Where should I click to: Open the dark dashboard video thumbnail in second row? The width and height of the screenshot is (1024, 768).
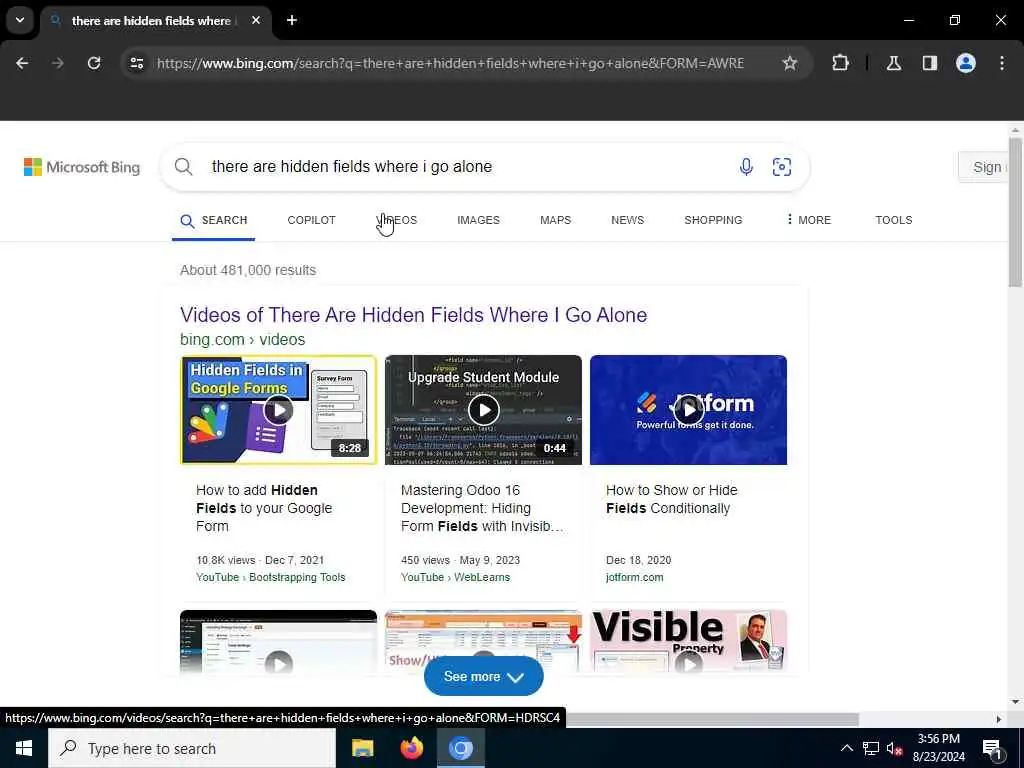pos(278,641)
